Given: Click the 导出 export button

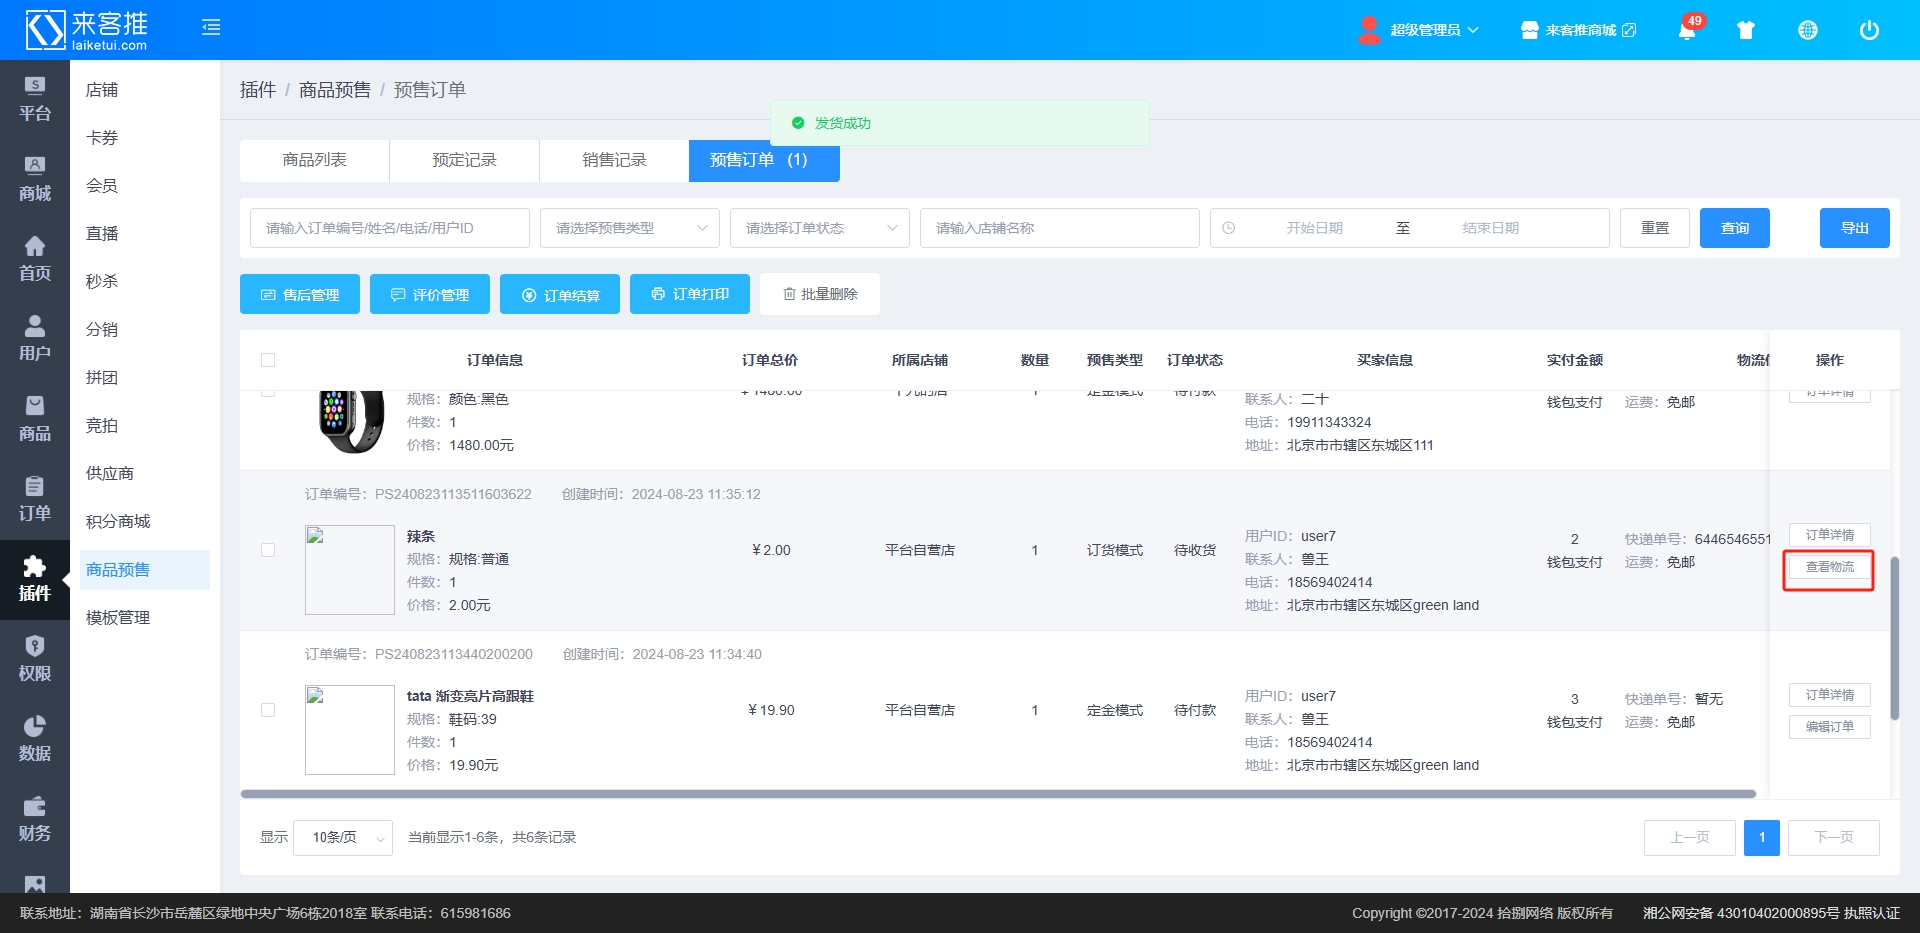Looking at the screenshot, I should [x=1854, y=228].
